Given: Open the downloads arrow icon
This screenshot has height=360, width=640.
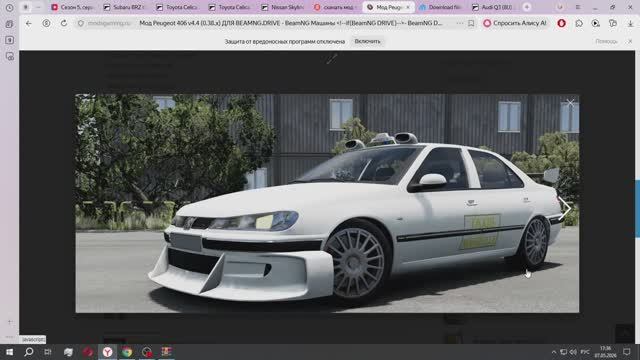Looking at the screenshot, I should coord(630,24).
